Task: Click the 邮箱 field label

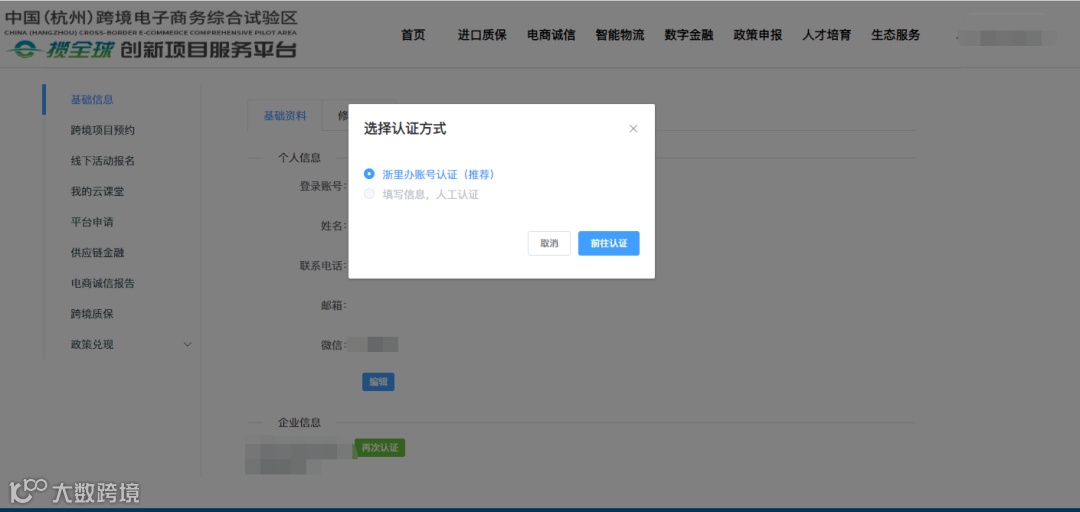Action: point(333,305)
